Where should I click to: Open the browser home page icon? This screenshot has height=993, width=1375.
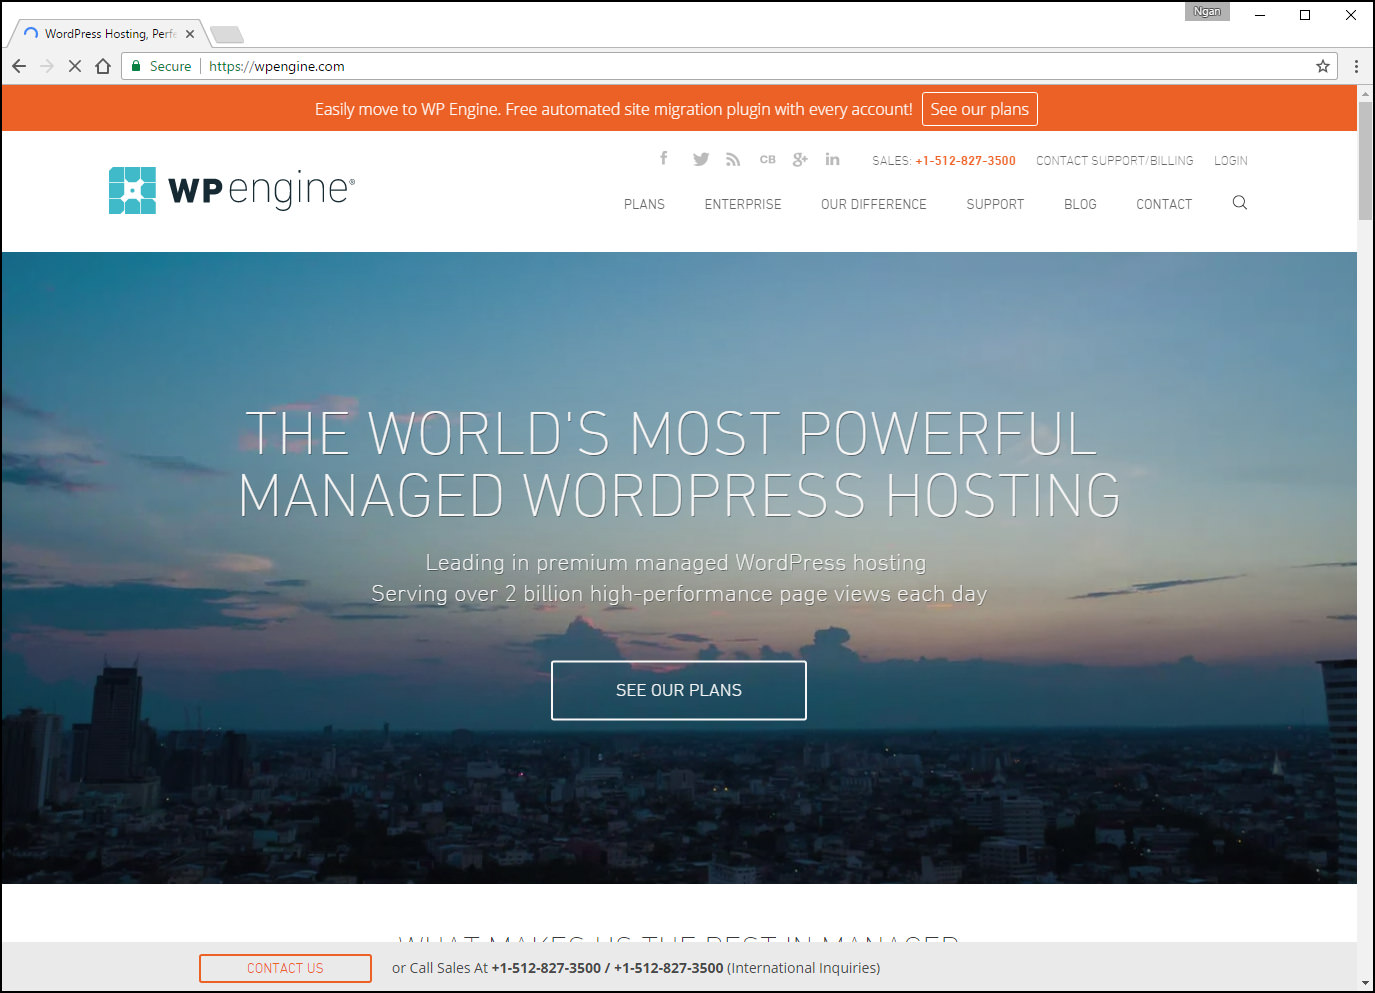(103, 66)
